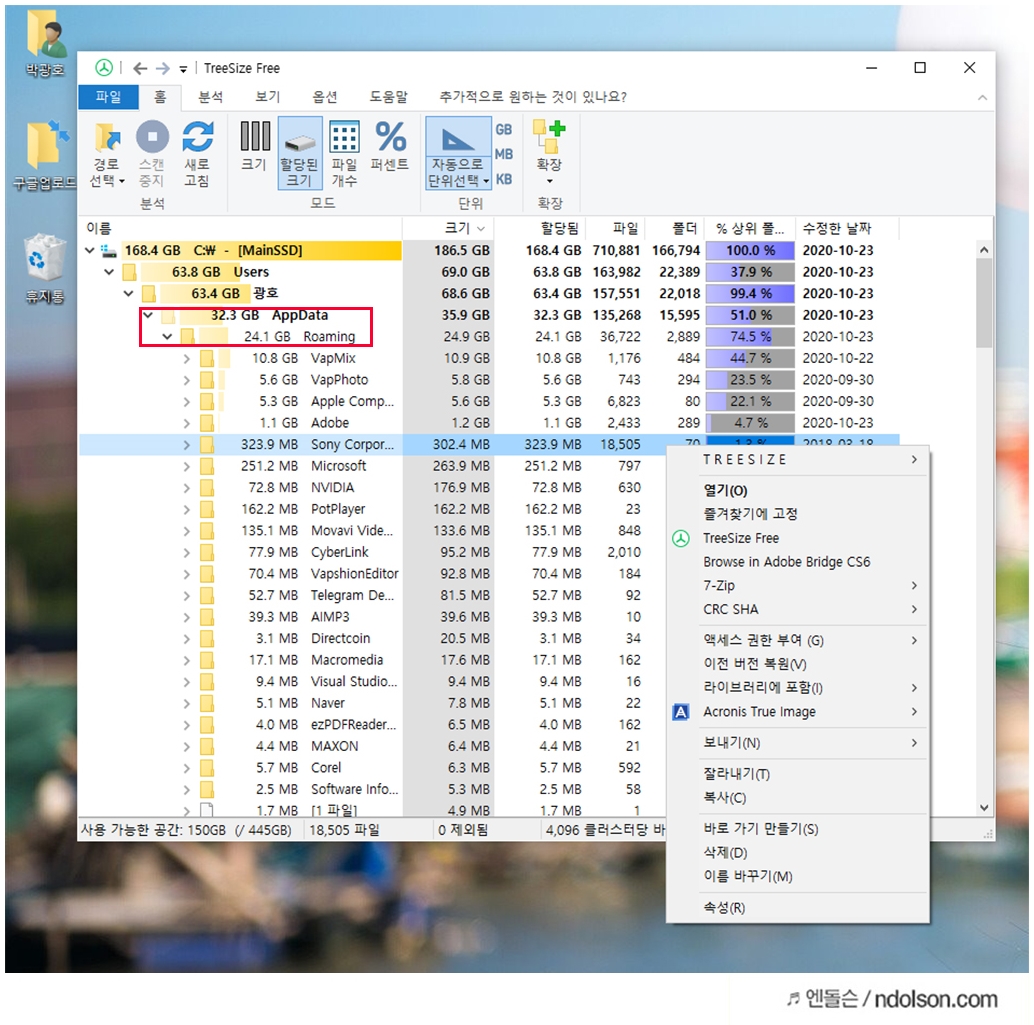Click the 74.5 % bar for Roaming
The width and height of the screenshot is (1034, 1025).
pyautogui.click(x=750, y=336)
